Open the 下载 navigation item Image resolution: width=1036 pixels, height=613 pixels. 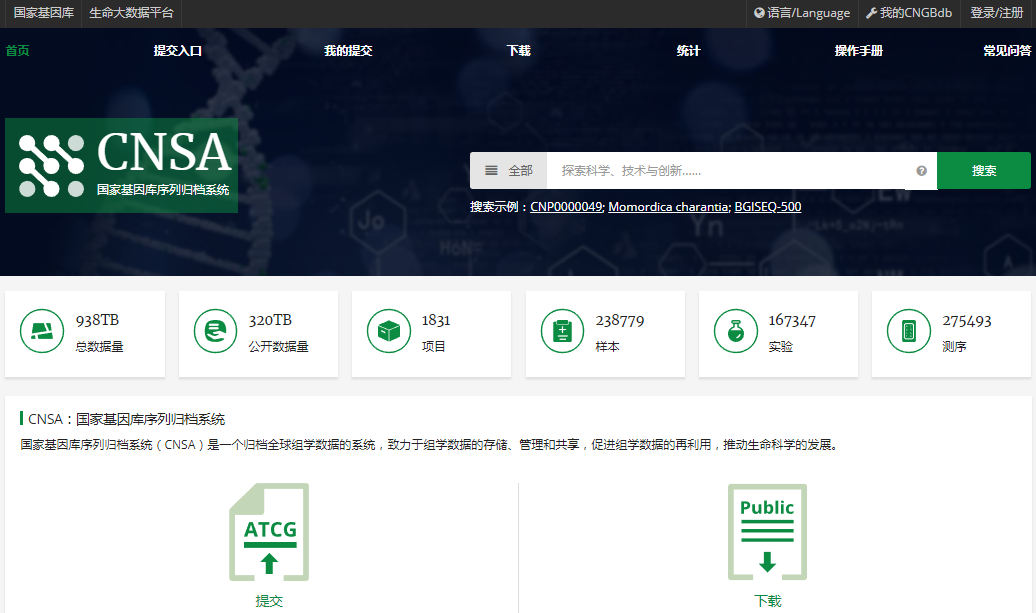(519, 51)
